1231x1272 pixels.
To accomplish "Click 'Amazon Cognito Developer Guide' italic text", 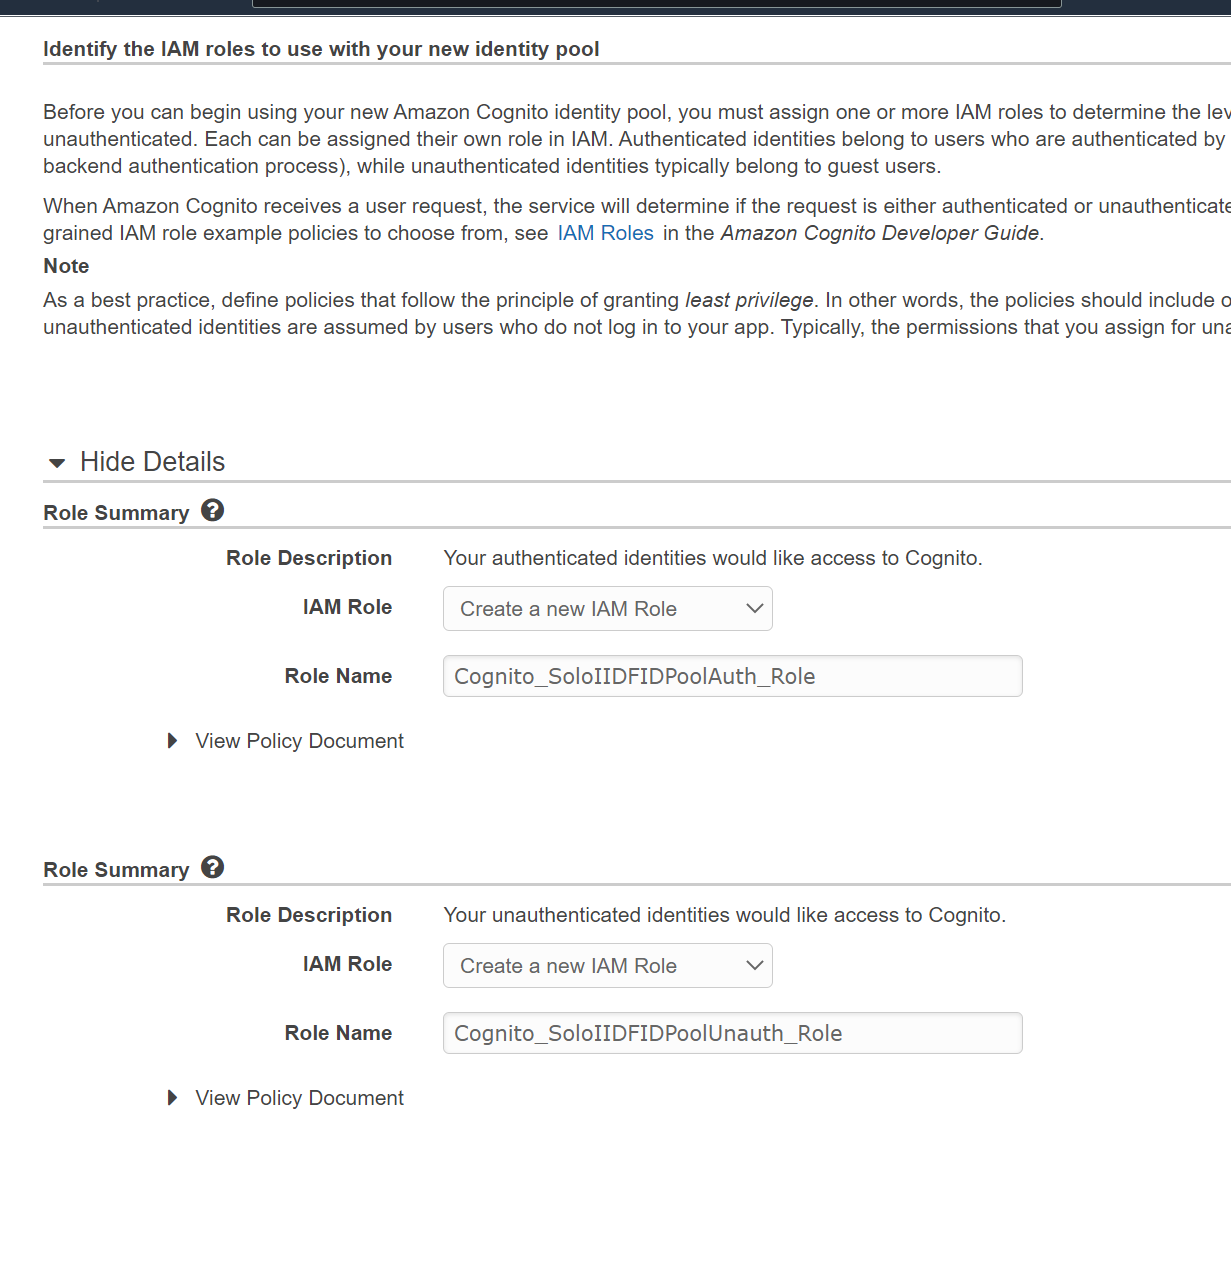I will point(880,233).
